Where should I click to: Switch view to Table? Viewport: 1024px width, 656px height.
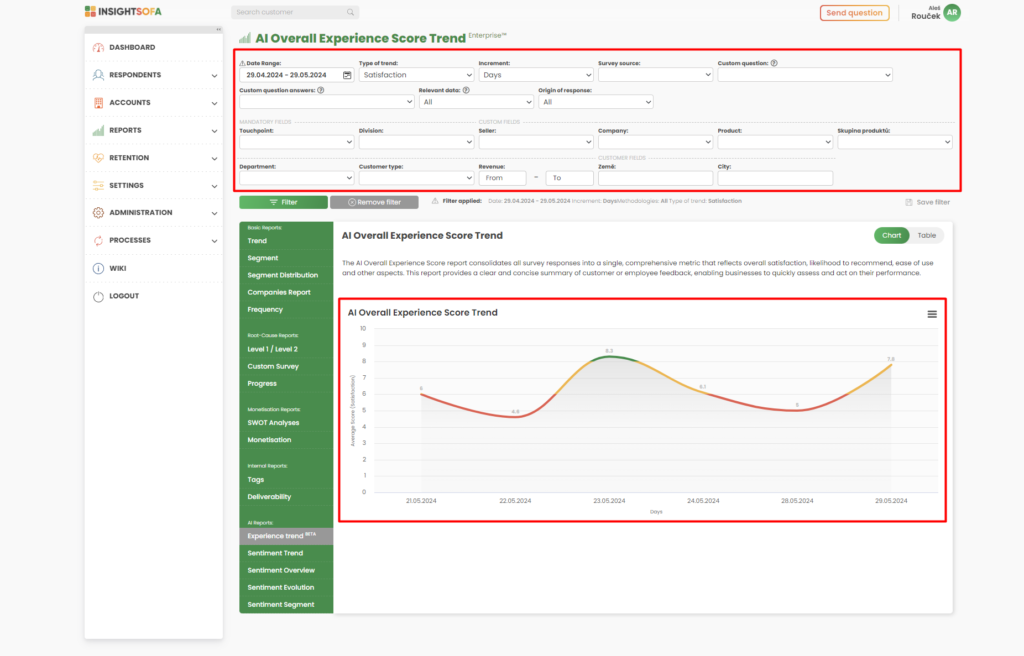coord(927,235)
